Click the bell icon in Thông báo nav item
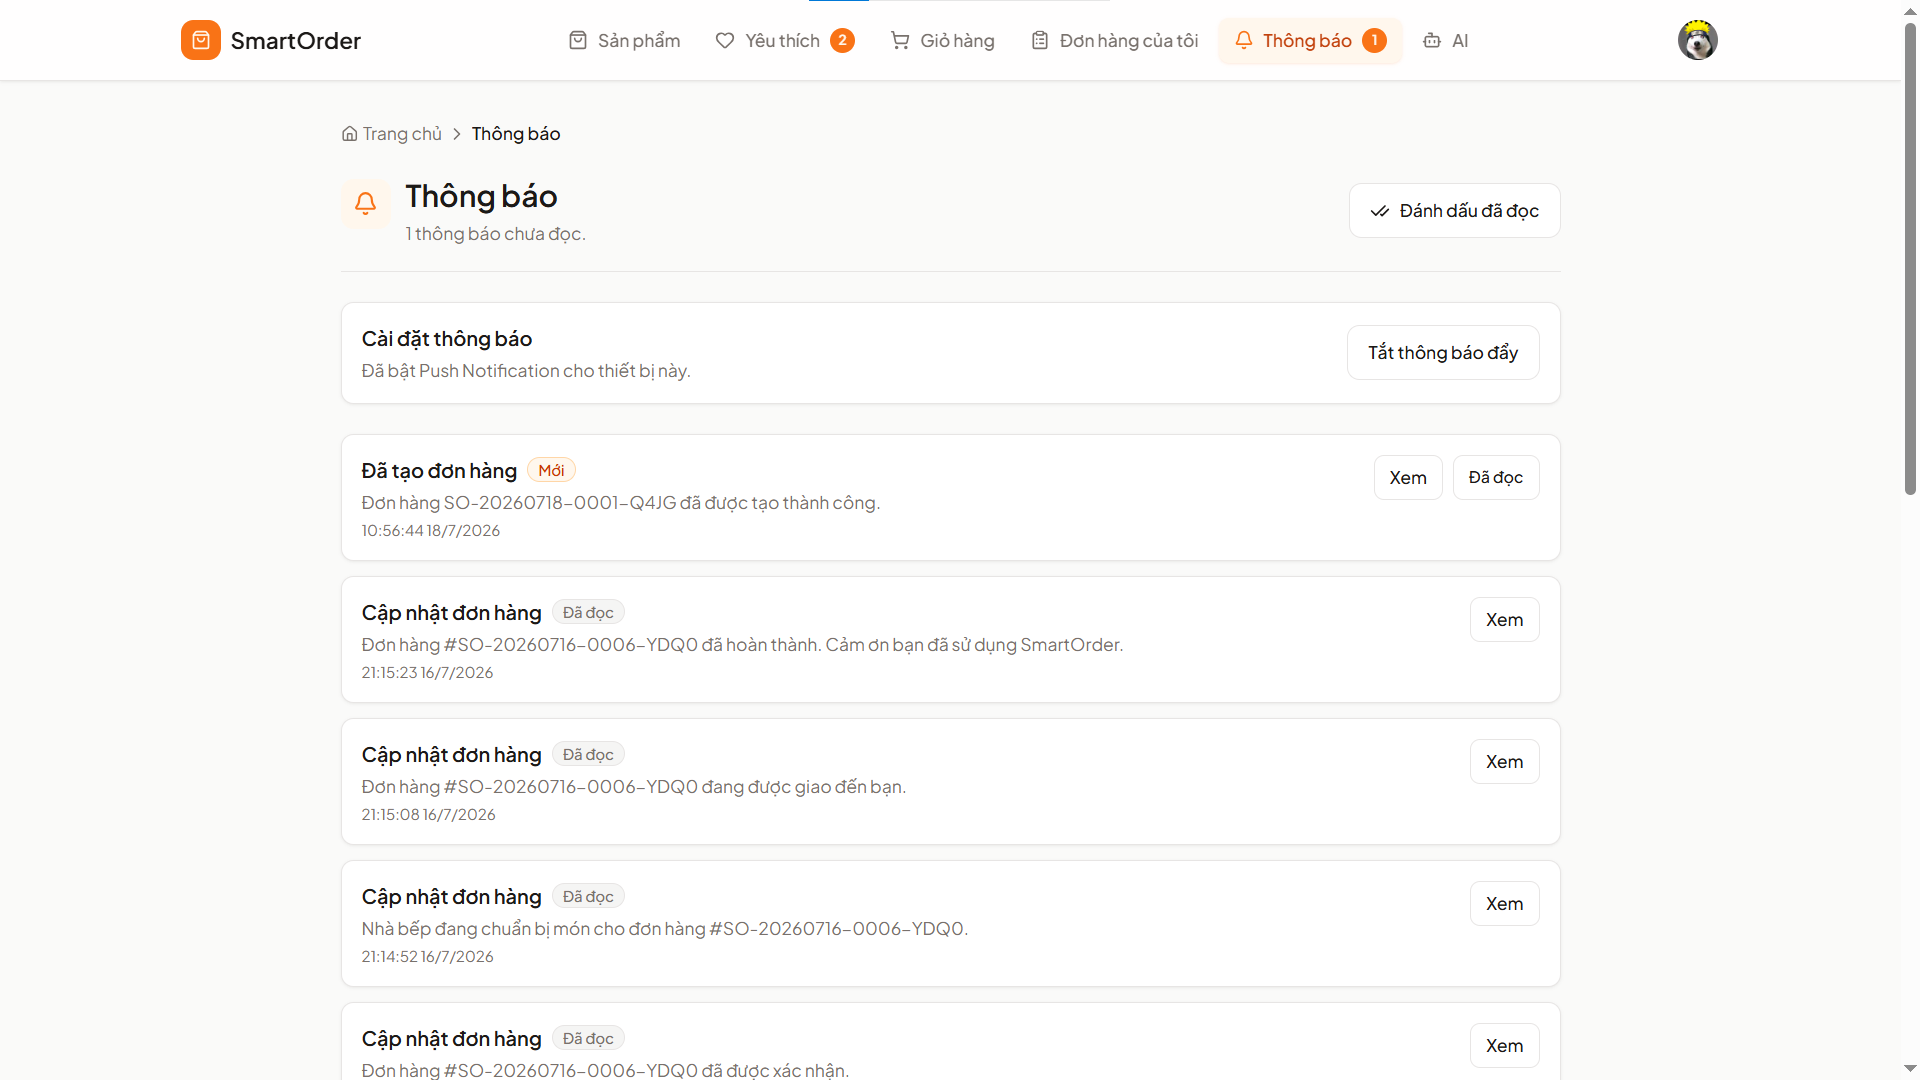The height and width of the screenshot is (1080, 1920). tap(1244, 40)
